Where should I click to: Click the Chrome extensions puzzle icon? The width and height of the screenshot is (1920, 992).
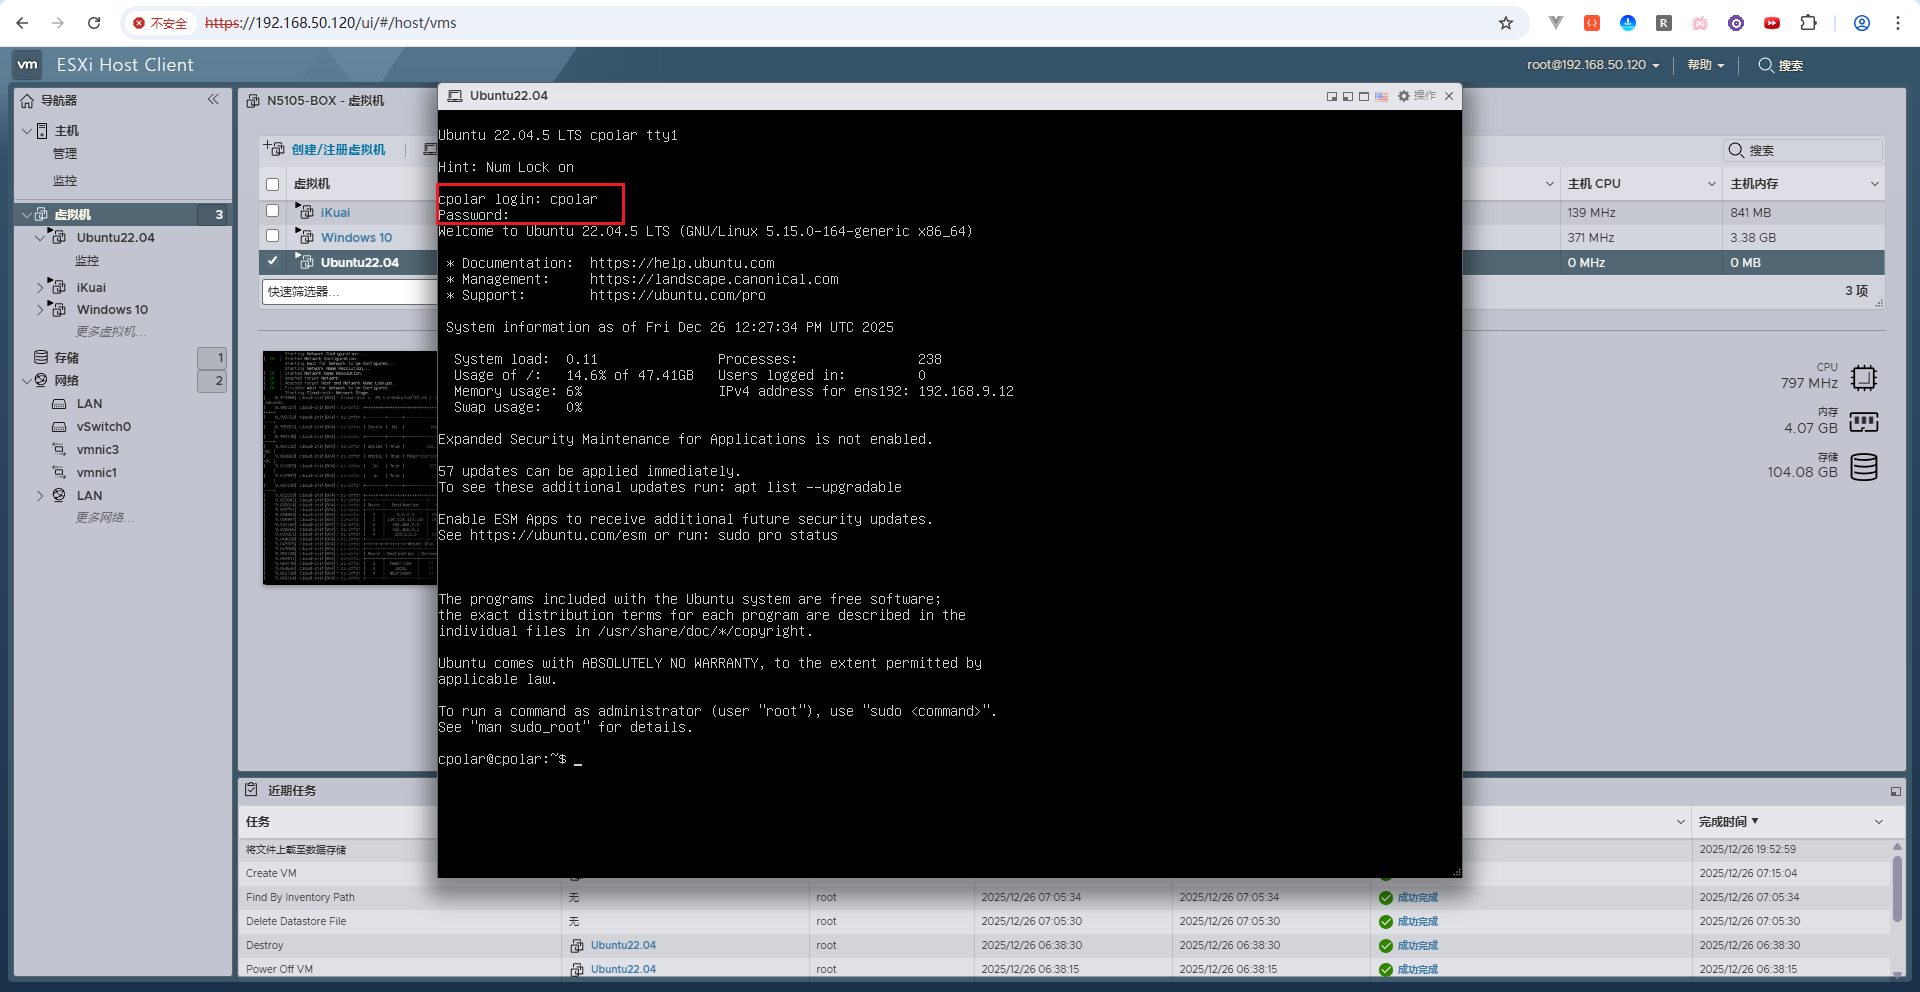pos(1808,23)
